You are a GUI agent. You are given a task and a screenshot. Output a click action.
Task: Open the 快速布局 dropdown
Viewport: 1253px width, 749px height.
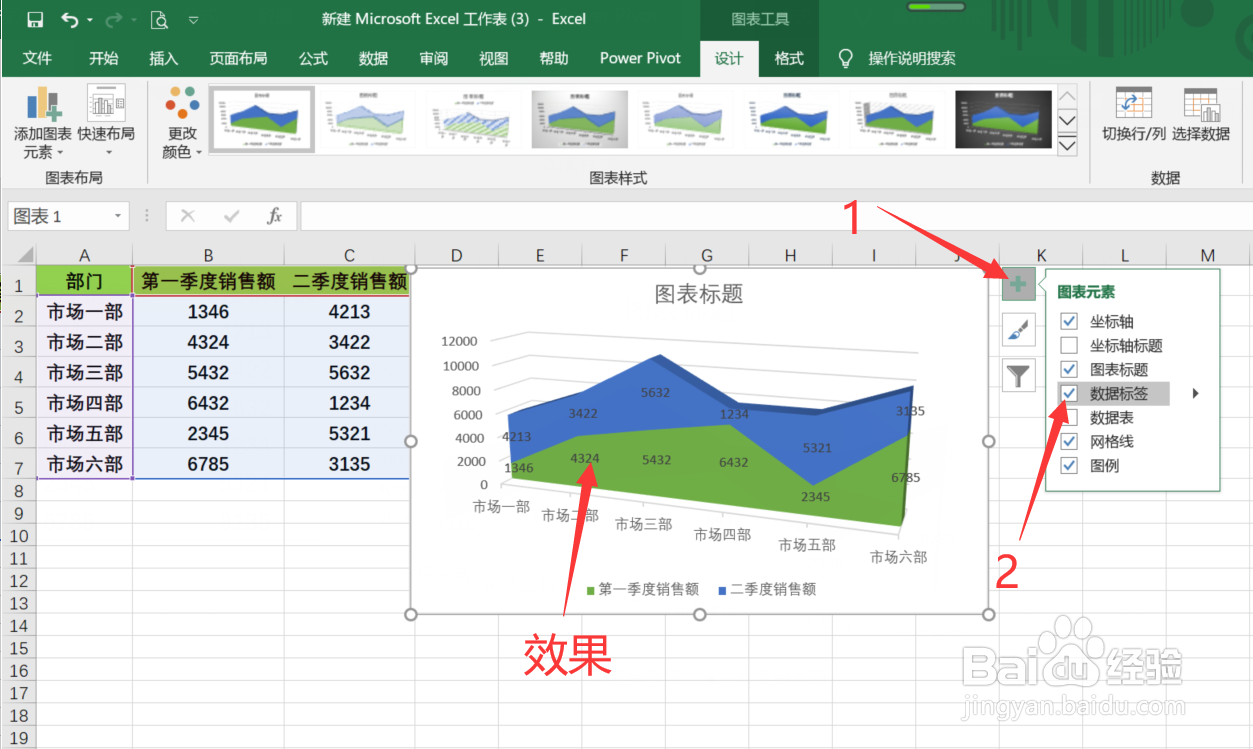click(x=106, y=120)
